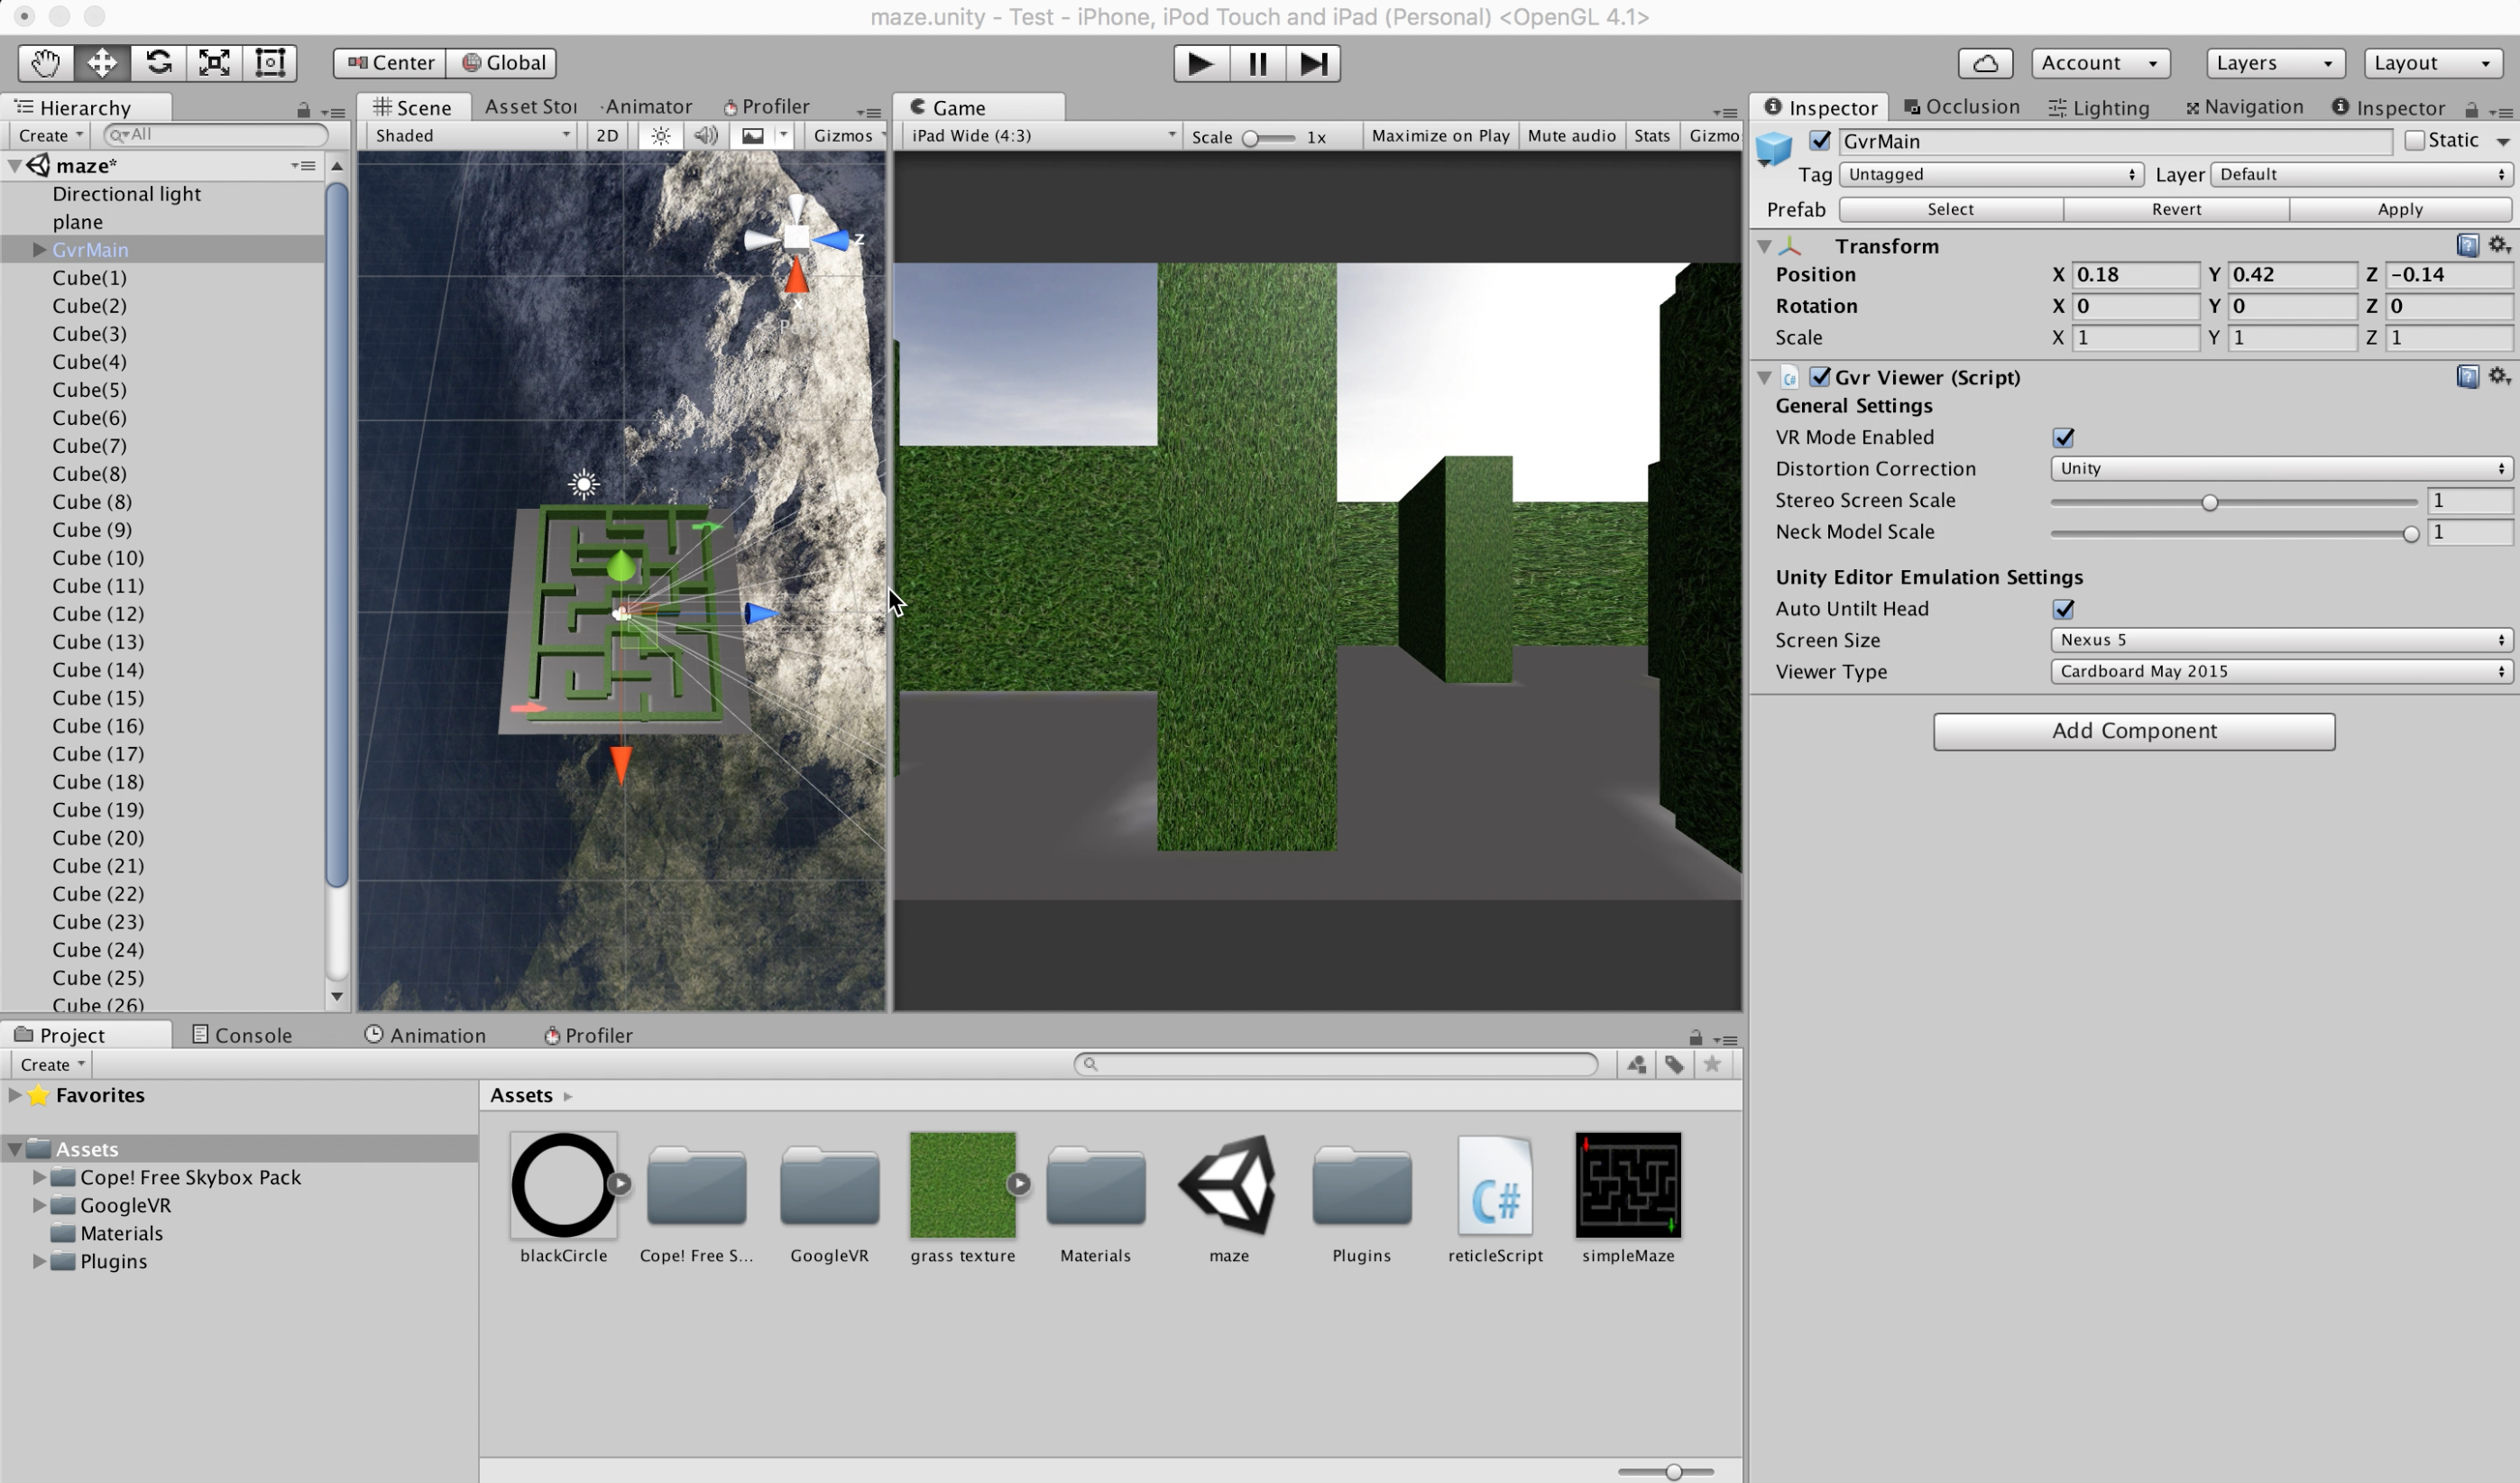Click the Play button to run game
2520x1483 pixels.
tap(1199, 63)
